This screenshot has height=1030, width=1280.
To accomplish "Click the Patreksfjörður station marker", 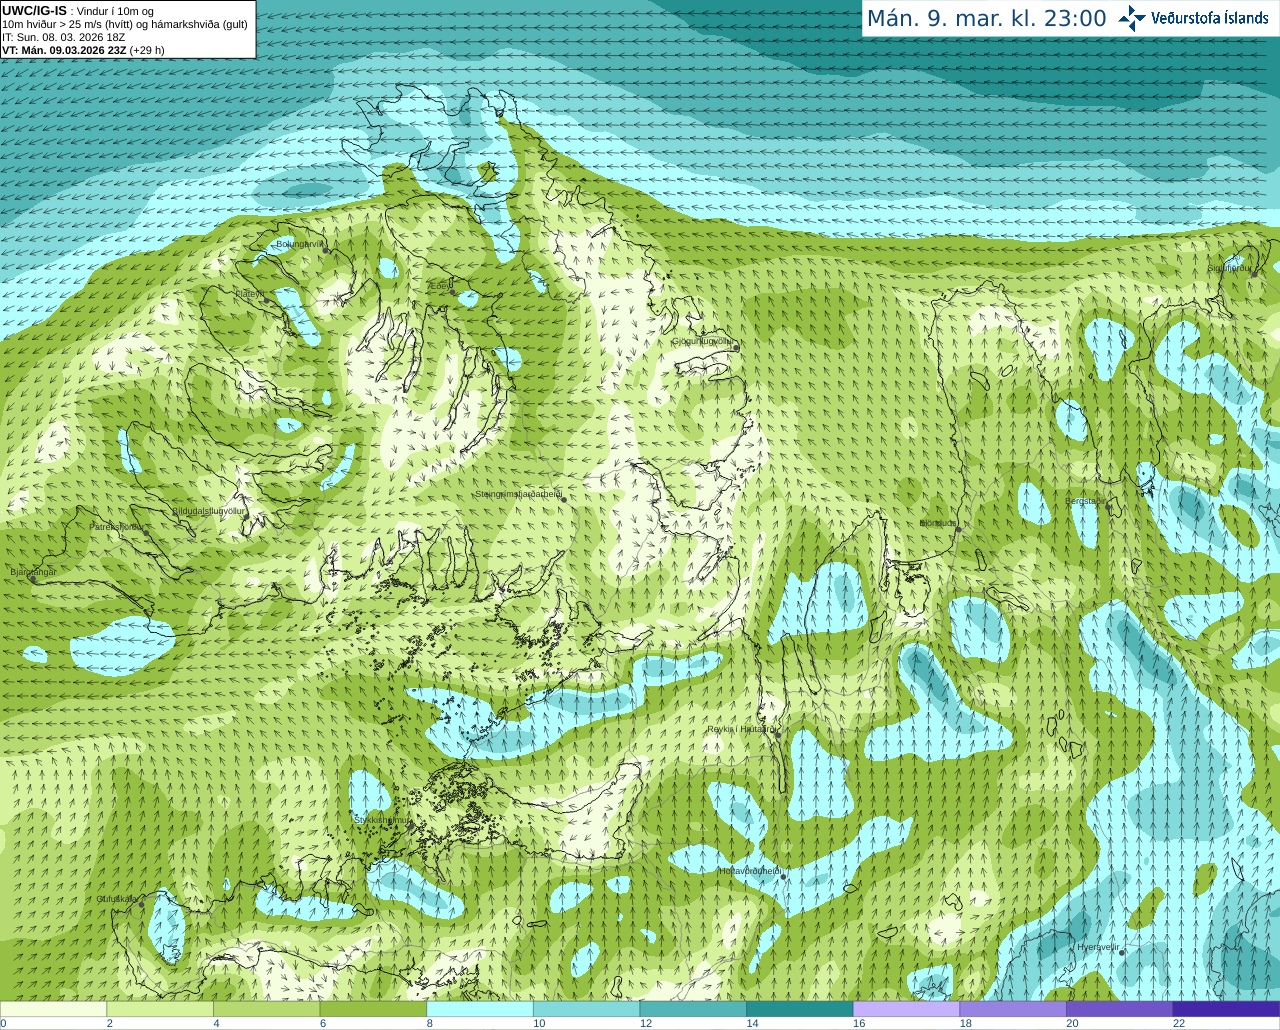I will pos(145,531).
